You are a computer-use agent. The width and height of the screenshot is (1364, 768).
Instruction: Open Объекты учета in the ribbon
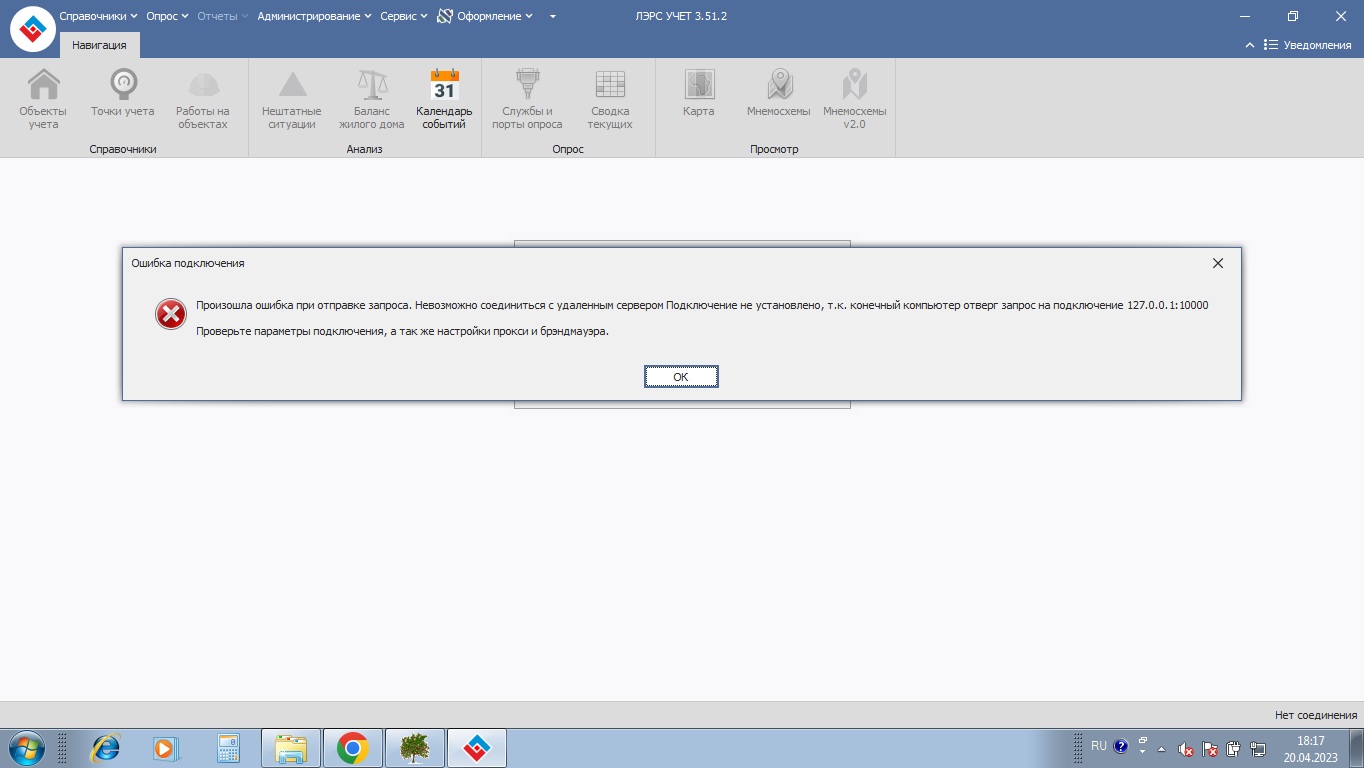click(x=43, y=99)
